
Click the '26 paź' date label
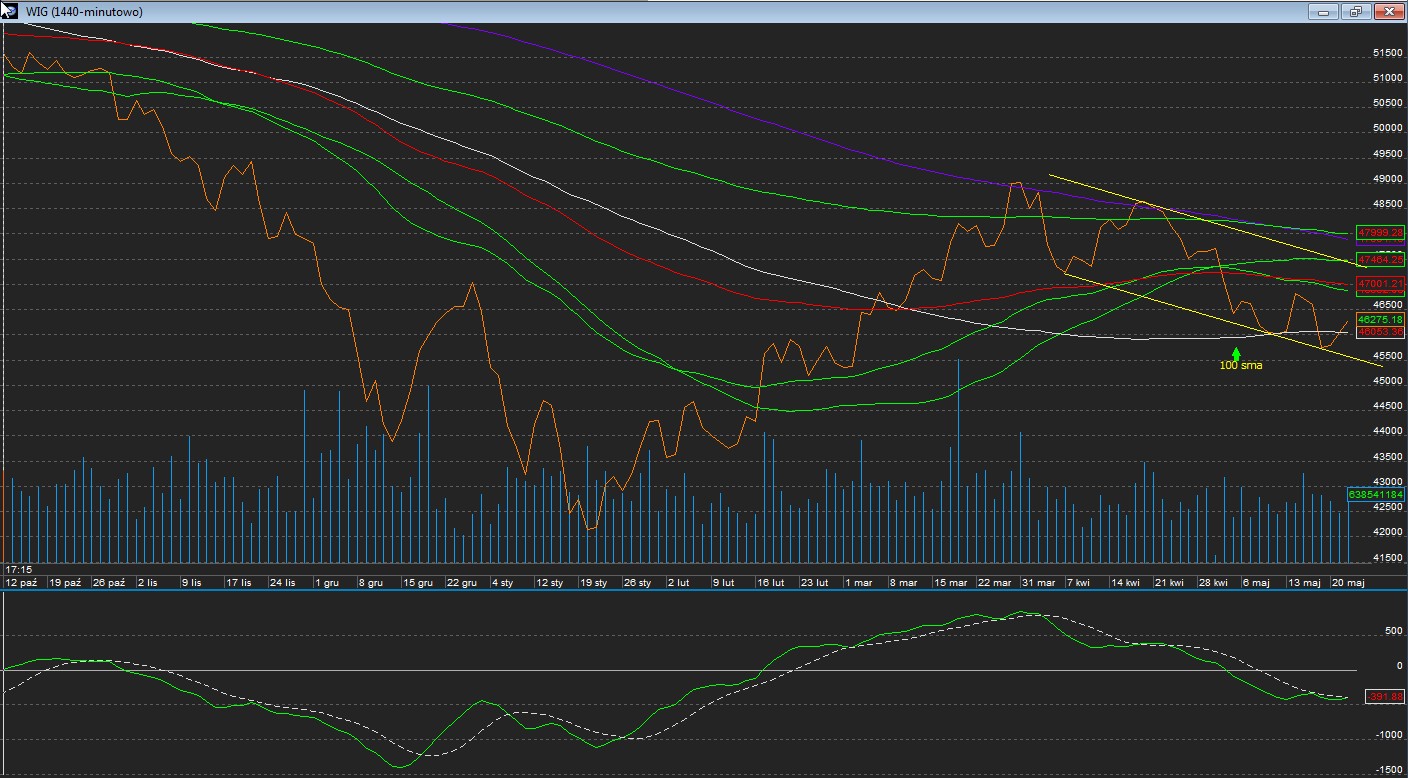tap(109, 581)
